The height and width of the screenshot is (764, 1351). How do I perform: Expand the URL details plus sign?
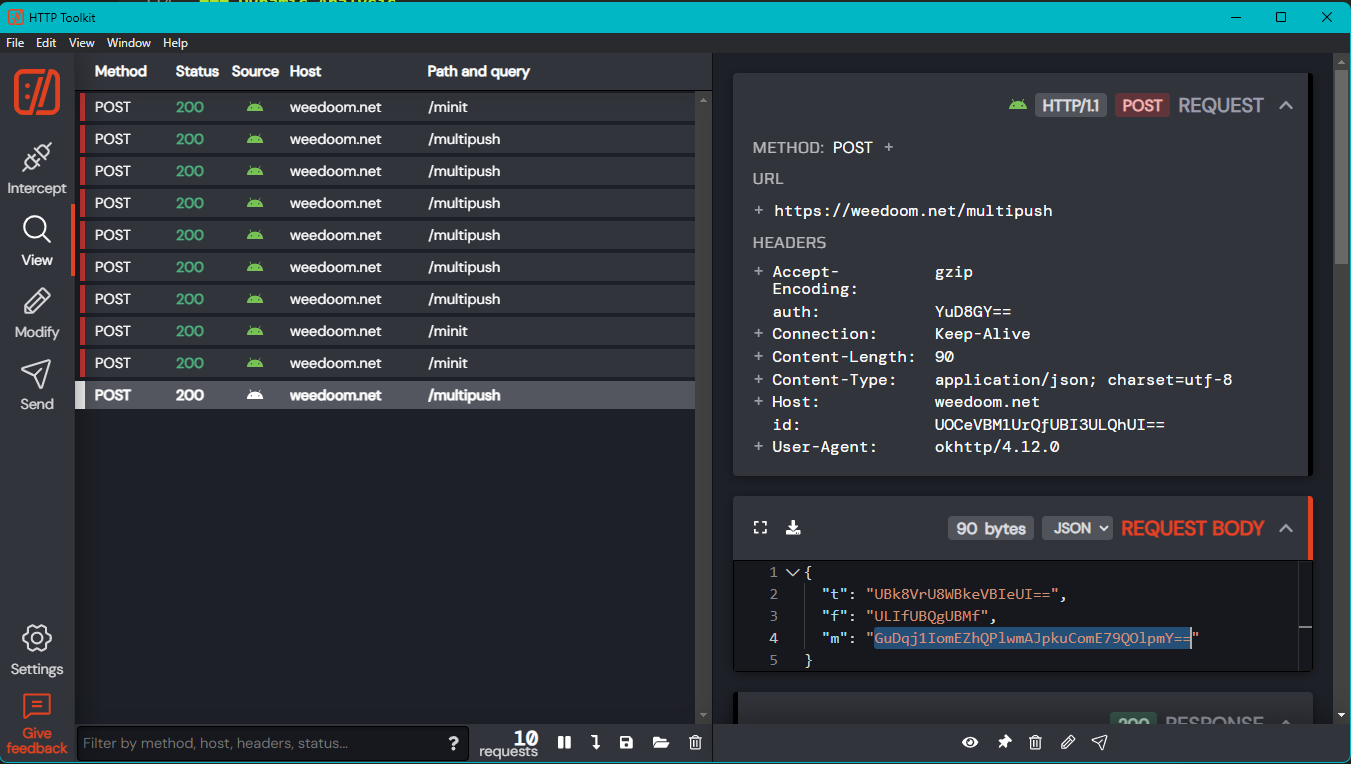pyautogui.click(x=759, y=211)
